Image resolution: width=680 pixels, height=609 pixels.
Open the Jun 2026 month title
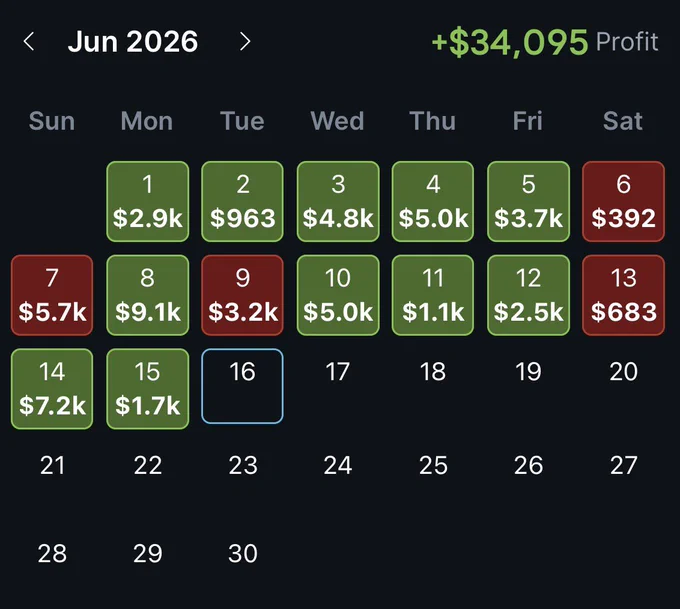133,42
